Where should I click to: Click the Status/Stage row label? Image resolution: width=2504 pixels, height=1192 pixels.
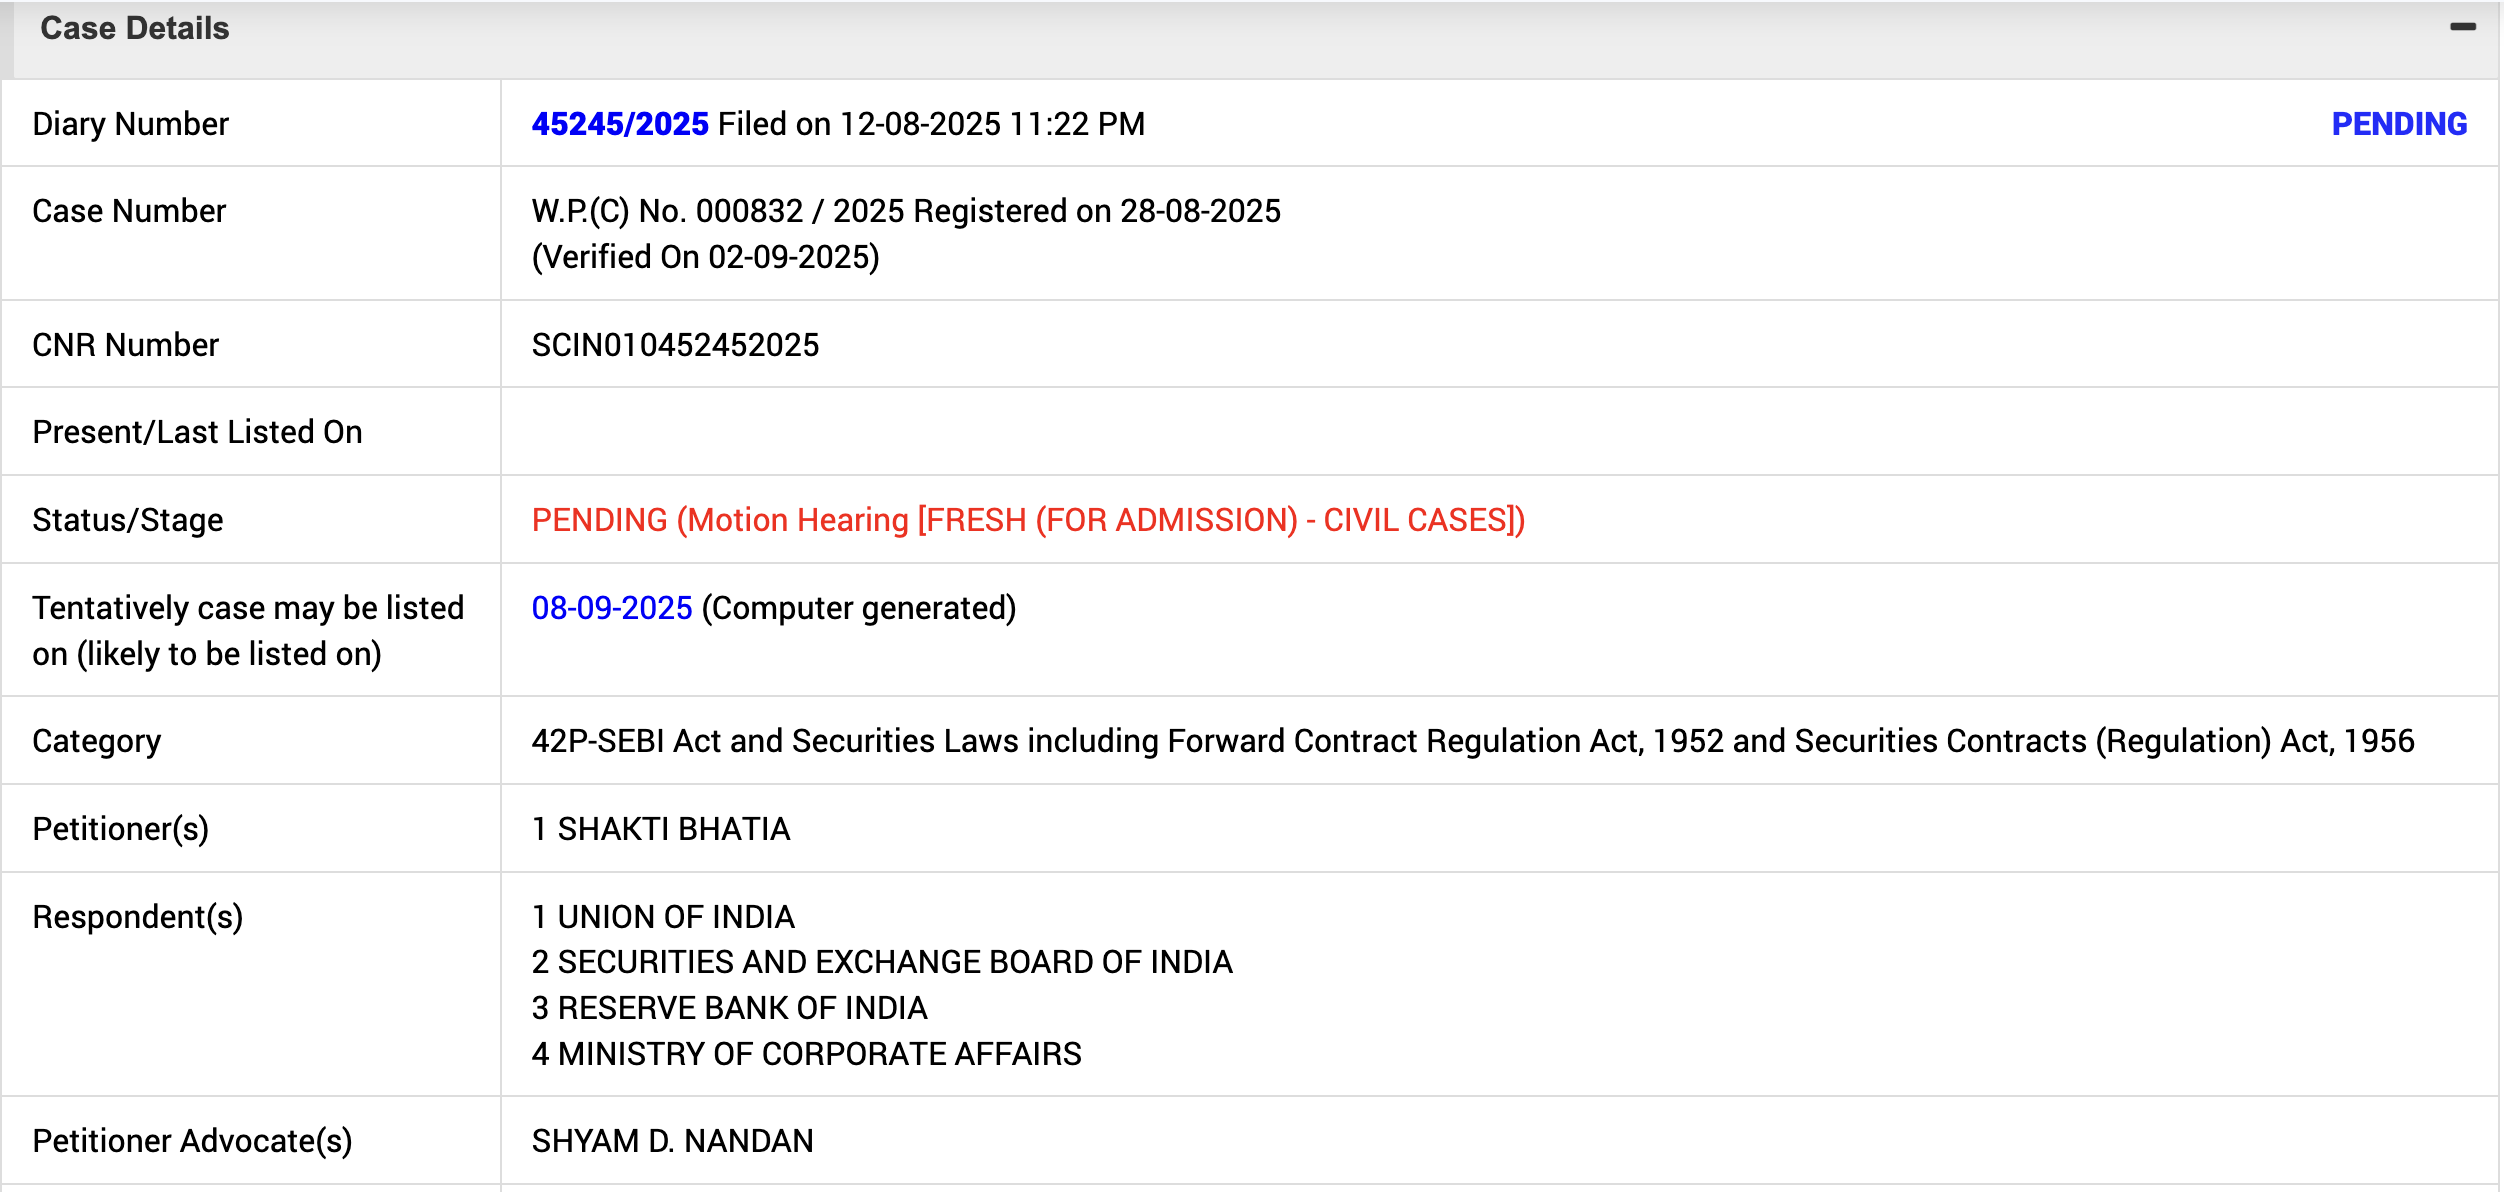click(x=128, y=520)
